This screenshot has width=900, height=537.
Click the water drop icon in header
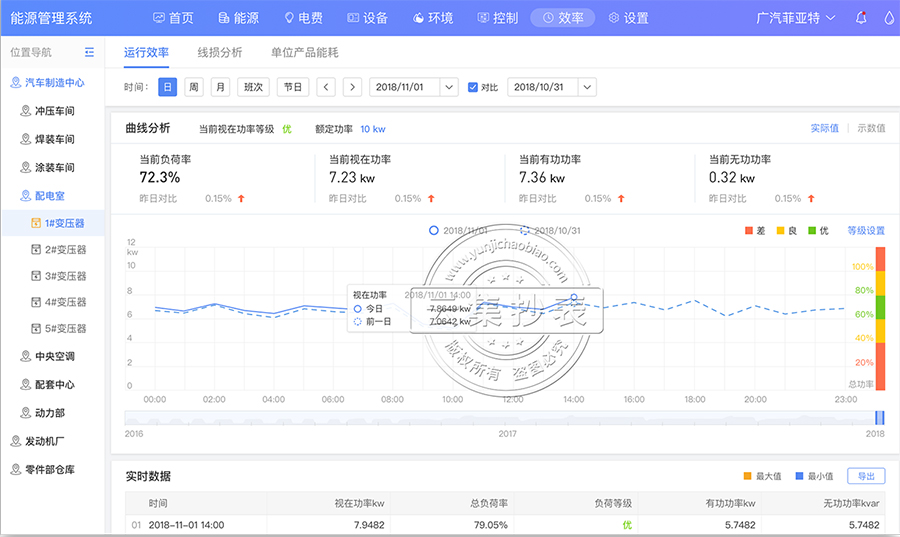point(889,18)
